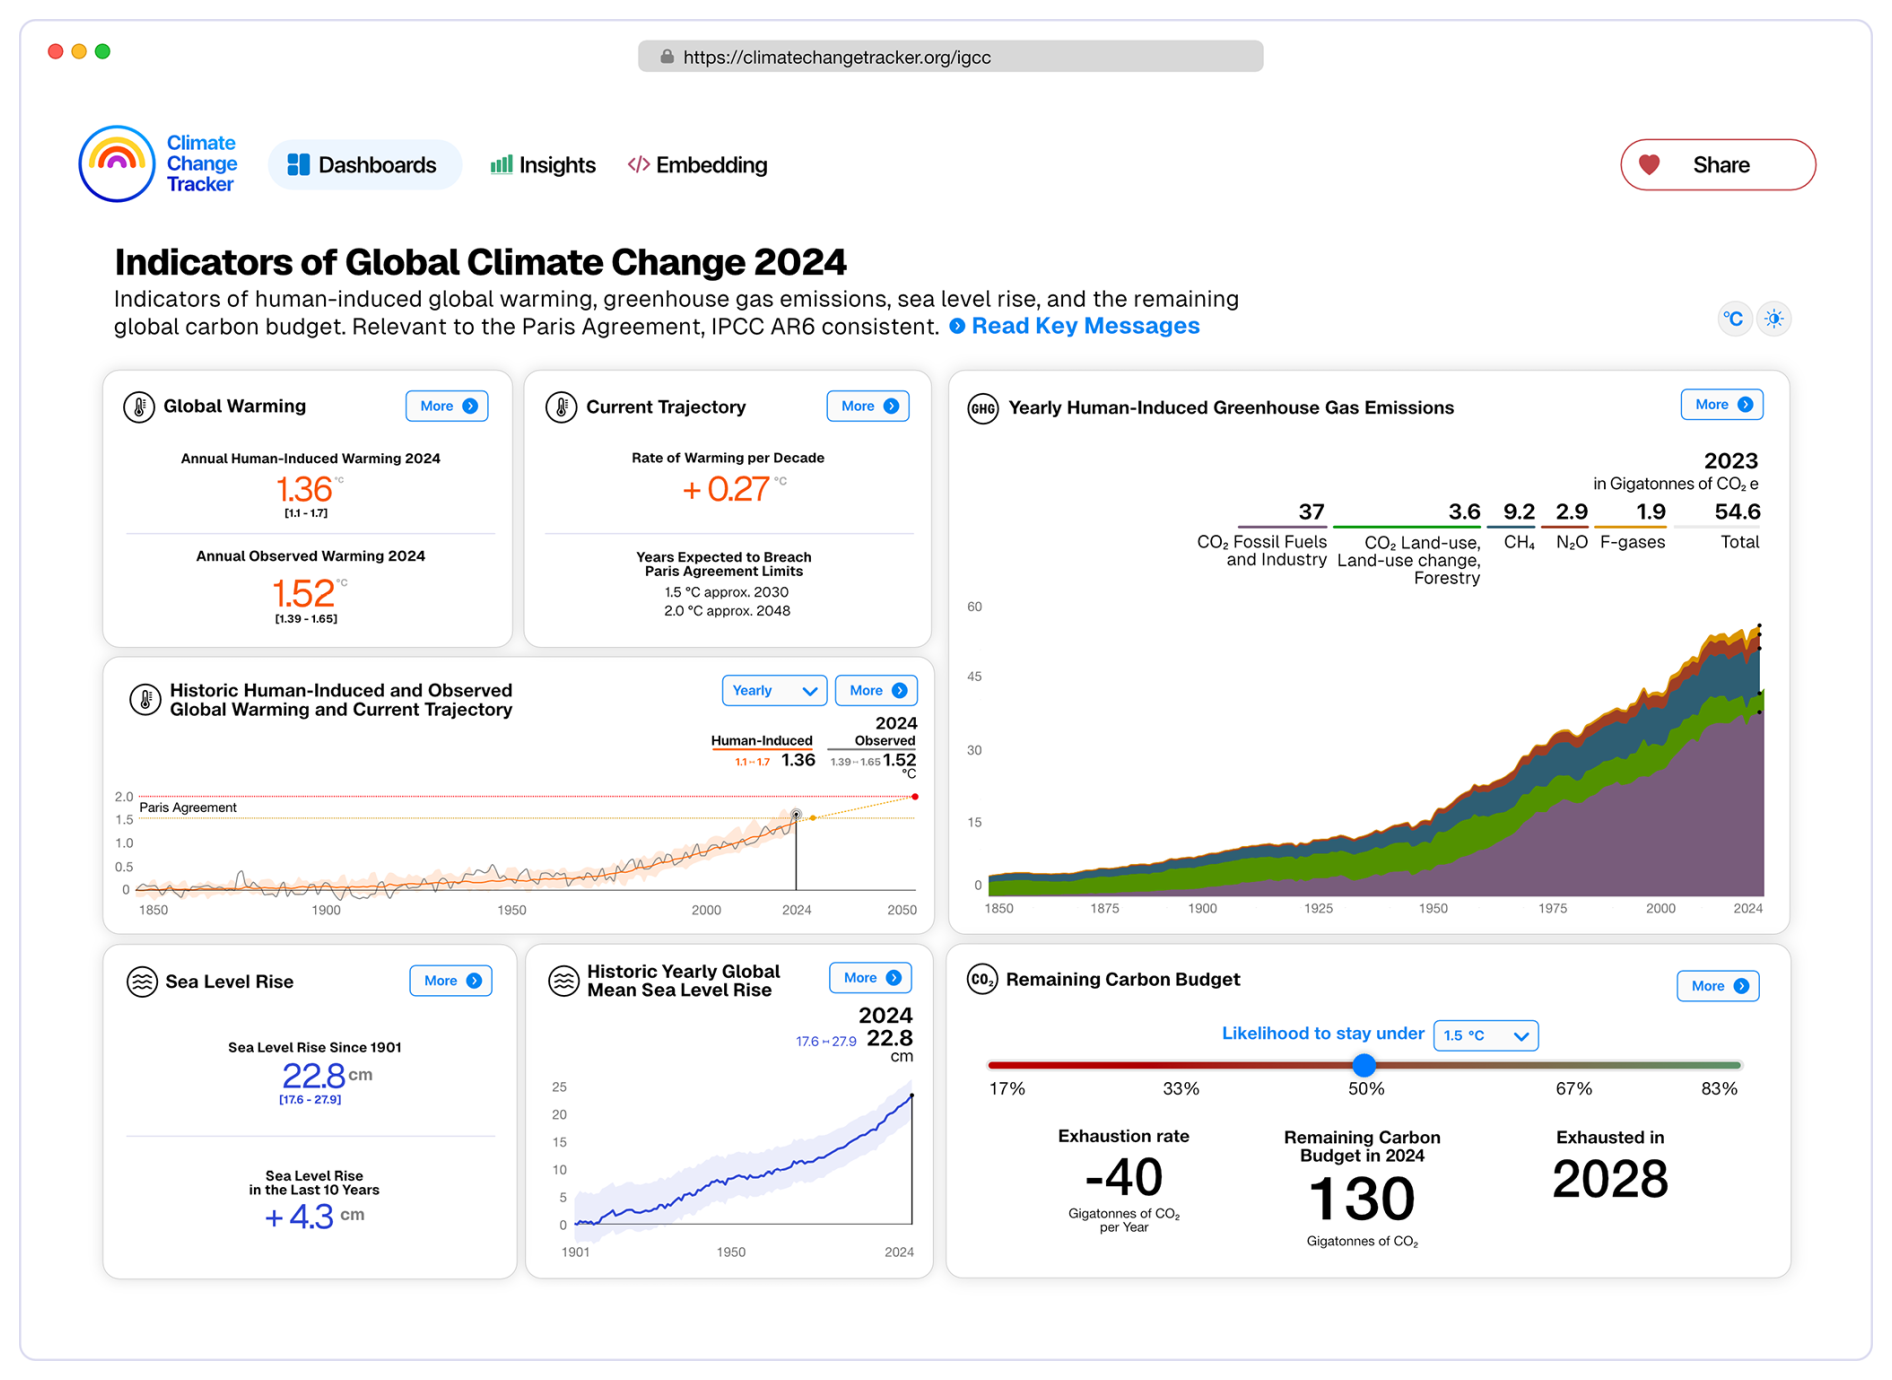The image size is (1892, 1380).
Task: Open the Yearly interval dropdown
Action: click(774, 691)
